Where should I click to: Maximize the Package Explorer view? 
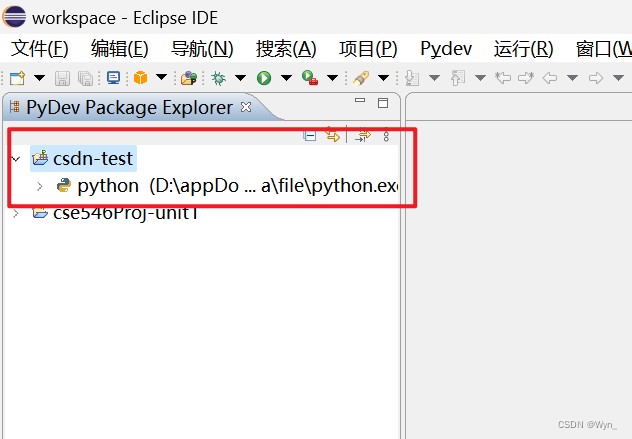tap(383, 103)
